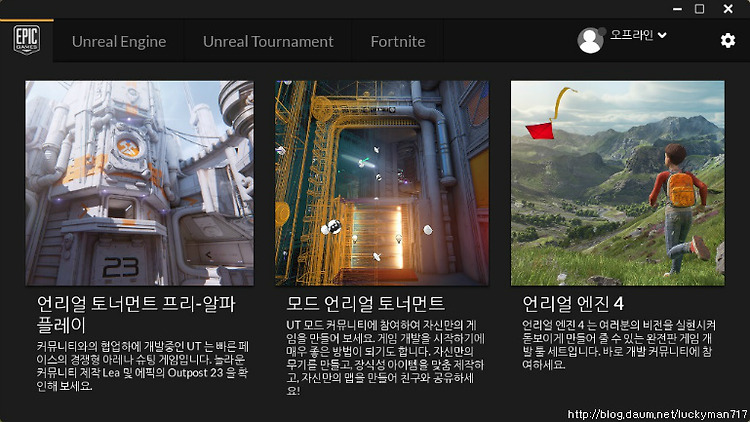Switch to the Unreal Tournament tab
The width and height of the screenshot is (750, 422).
click(x=268, y=42)
